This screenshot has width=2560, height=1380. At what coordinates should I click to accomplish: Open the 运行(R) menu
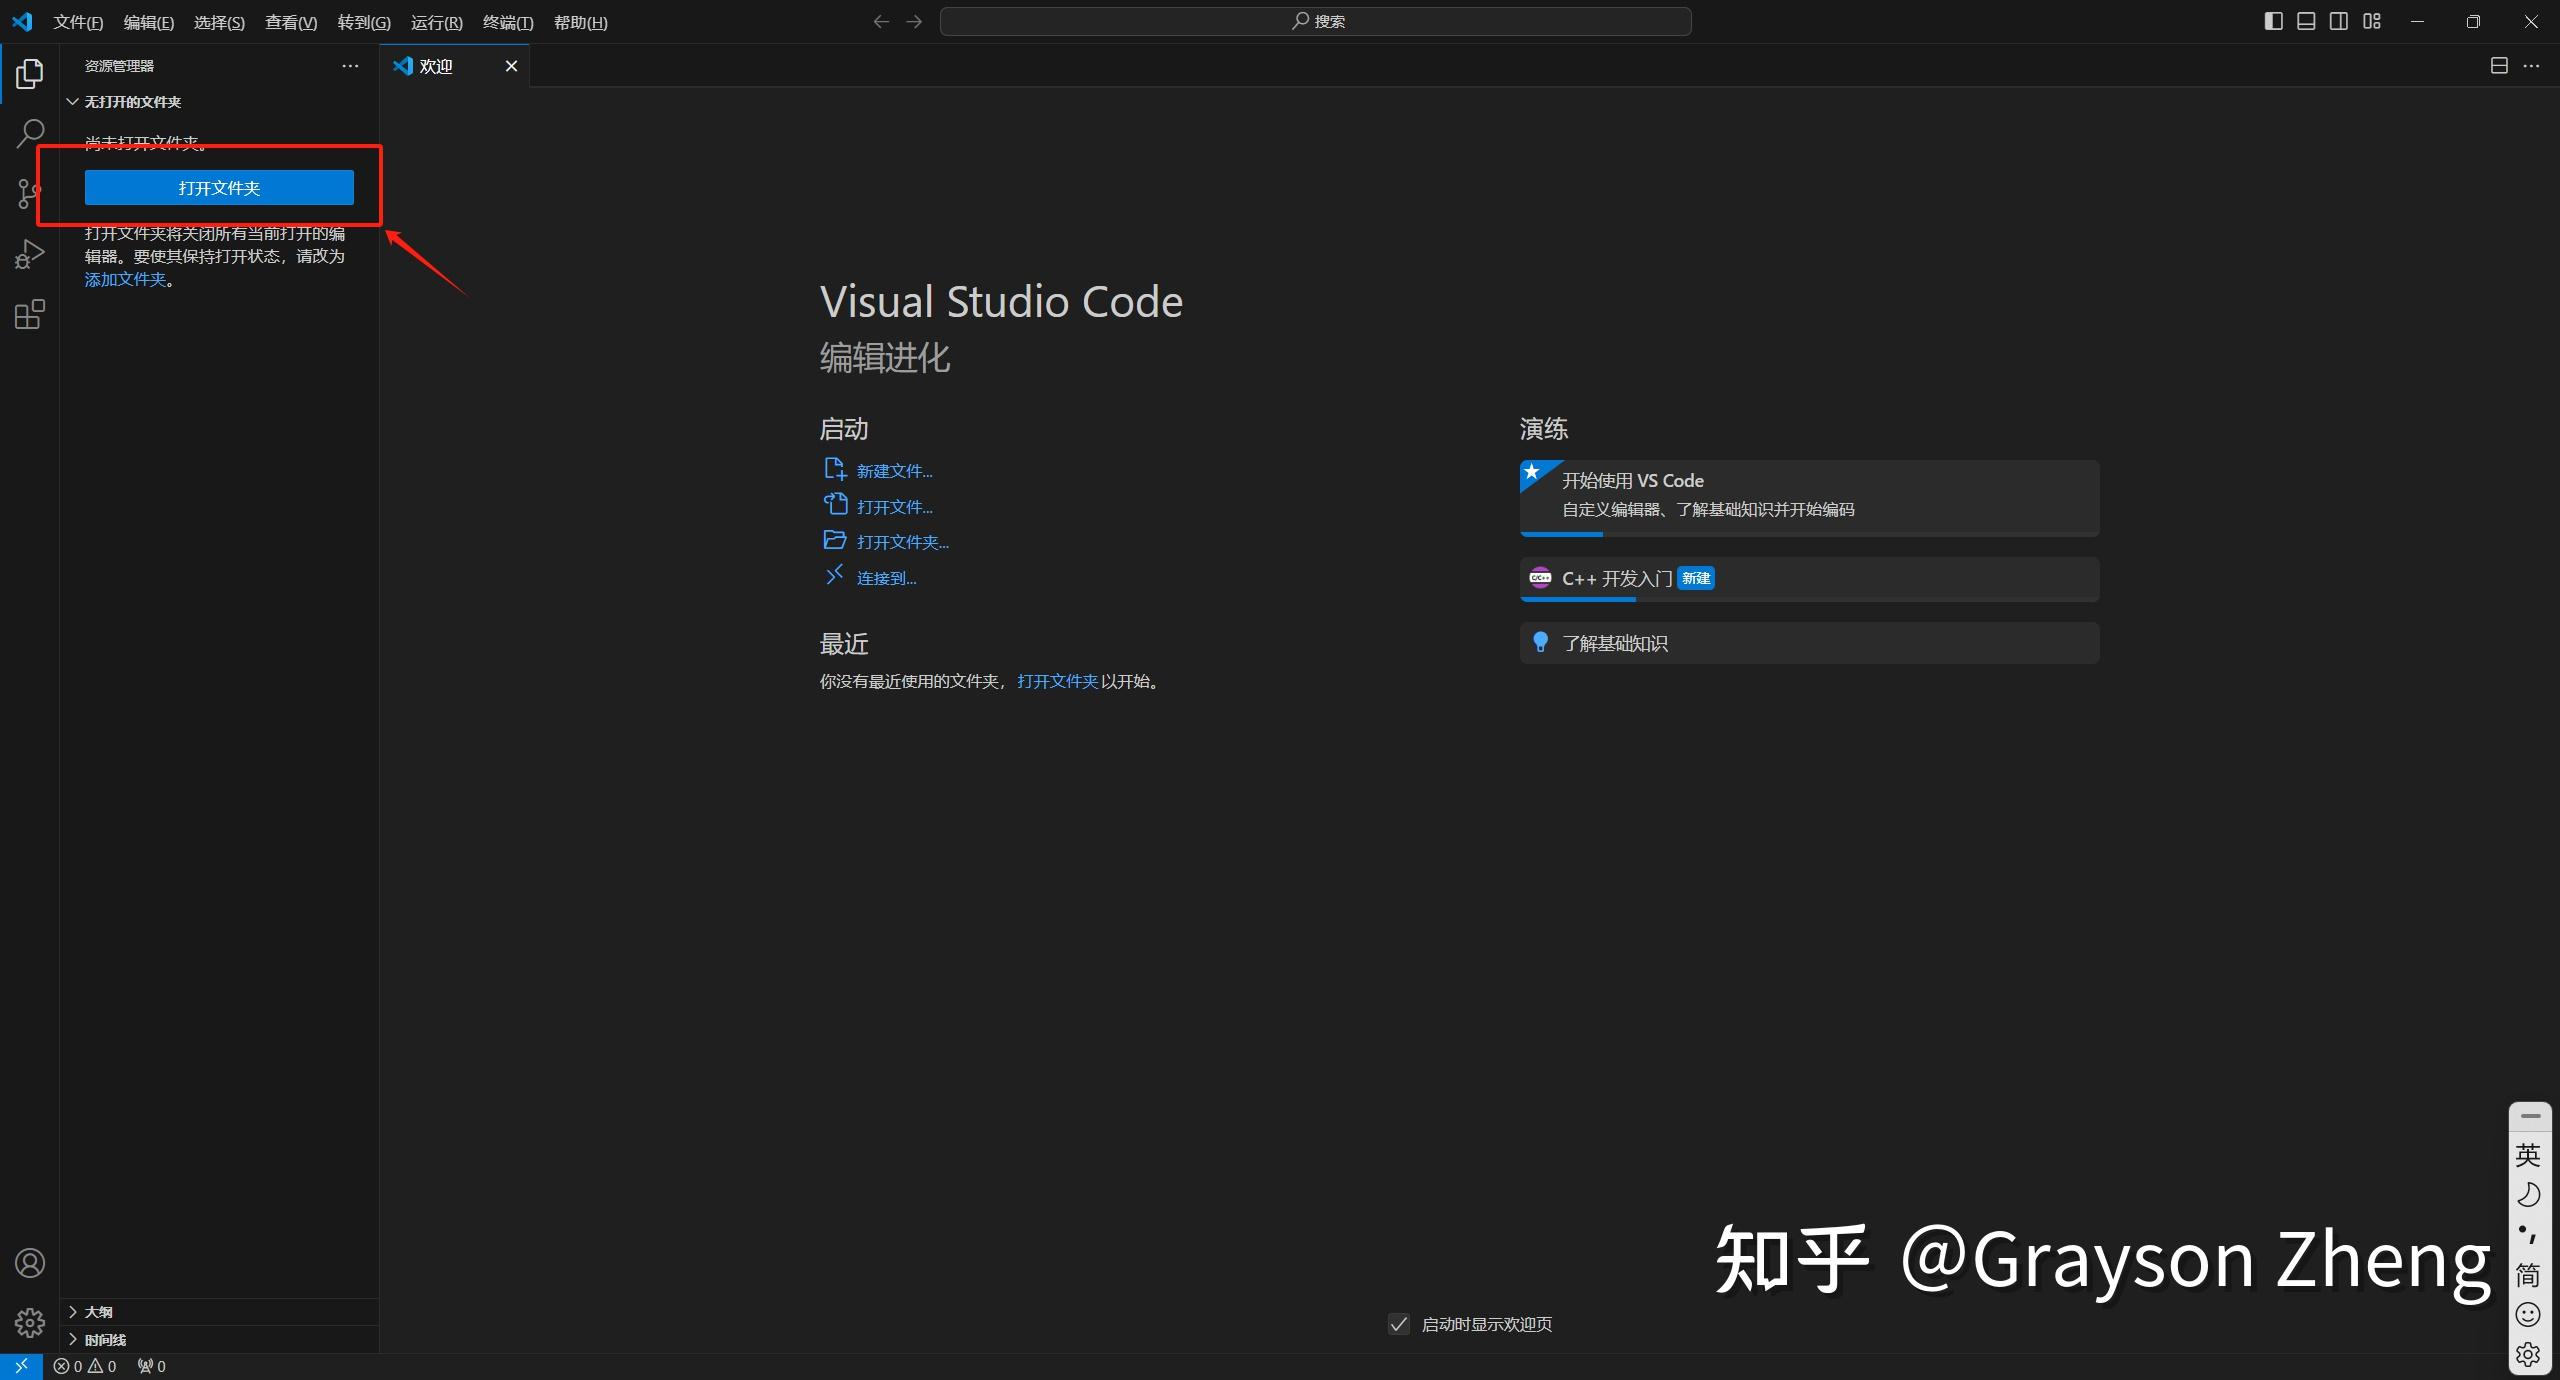[437, 22]
